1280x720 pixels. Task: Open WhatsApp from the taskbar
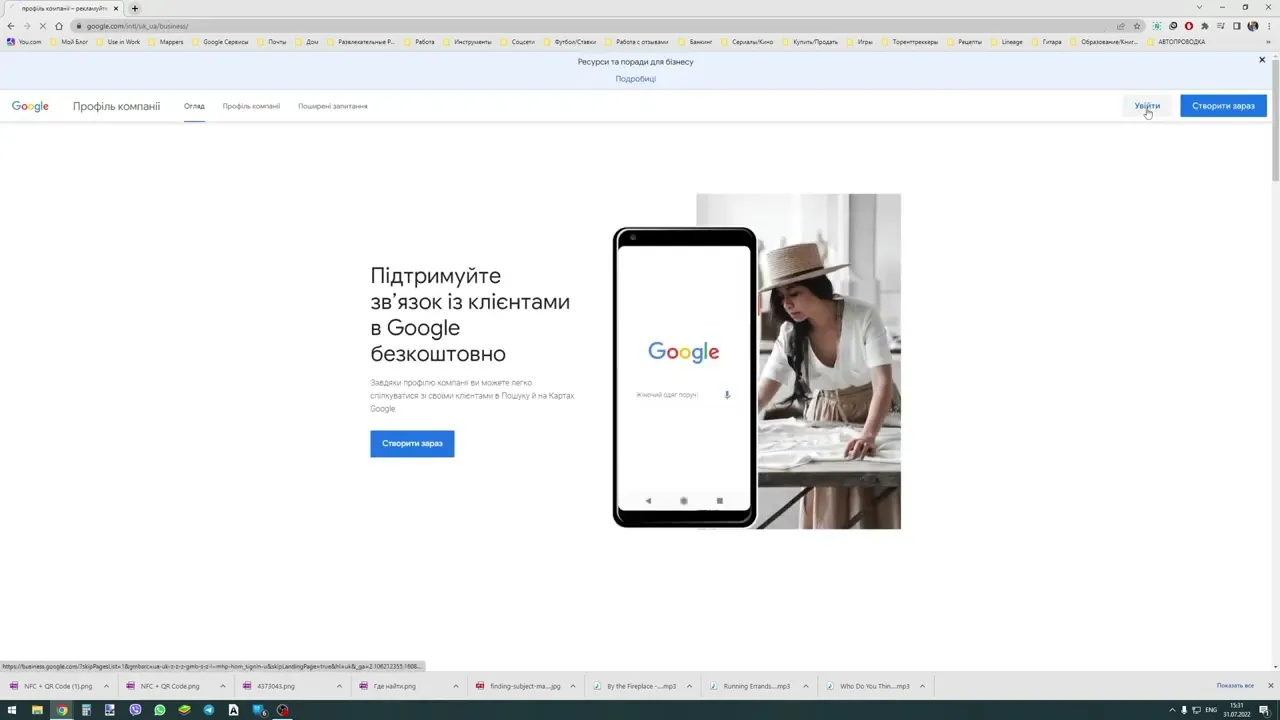pos(160,710)
